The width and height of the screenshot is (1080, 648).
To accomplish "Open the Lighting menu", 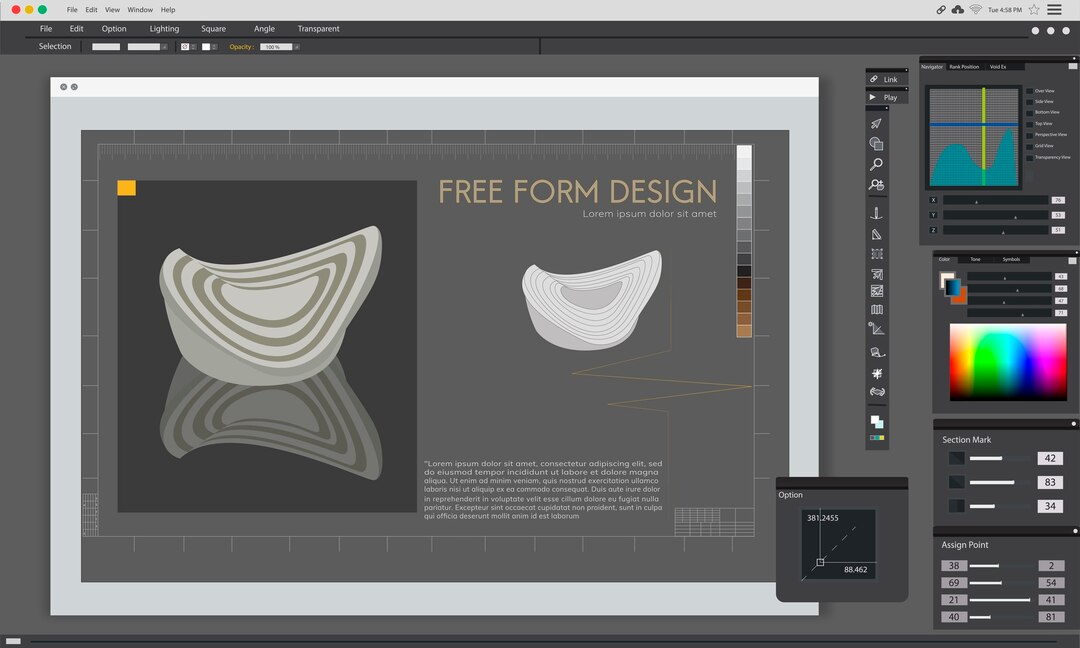I will (x=164, y=29).
